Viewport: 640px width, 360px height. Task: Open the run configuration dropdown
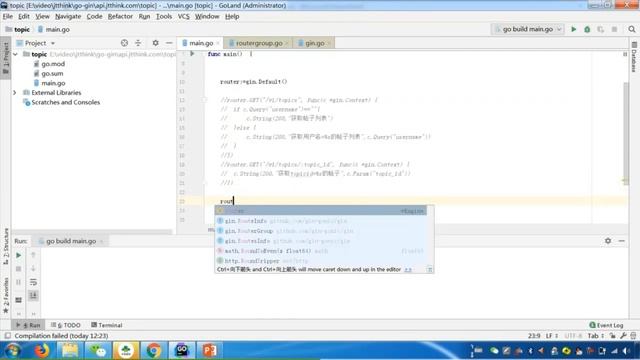pos(528,29)
